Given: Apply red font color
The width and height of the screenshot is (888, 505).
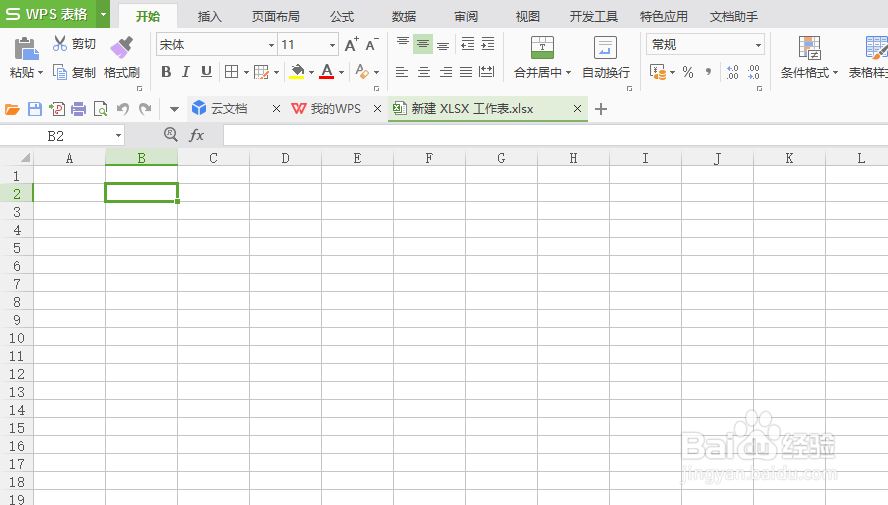Looking at the screenshot, I should [x=327, y=72].
